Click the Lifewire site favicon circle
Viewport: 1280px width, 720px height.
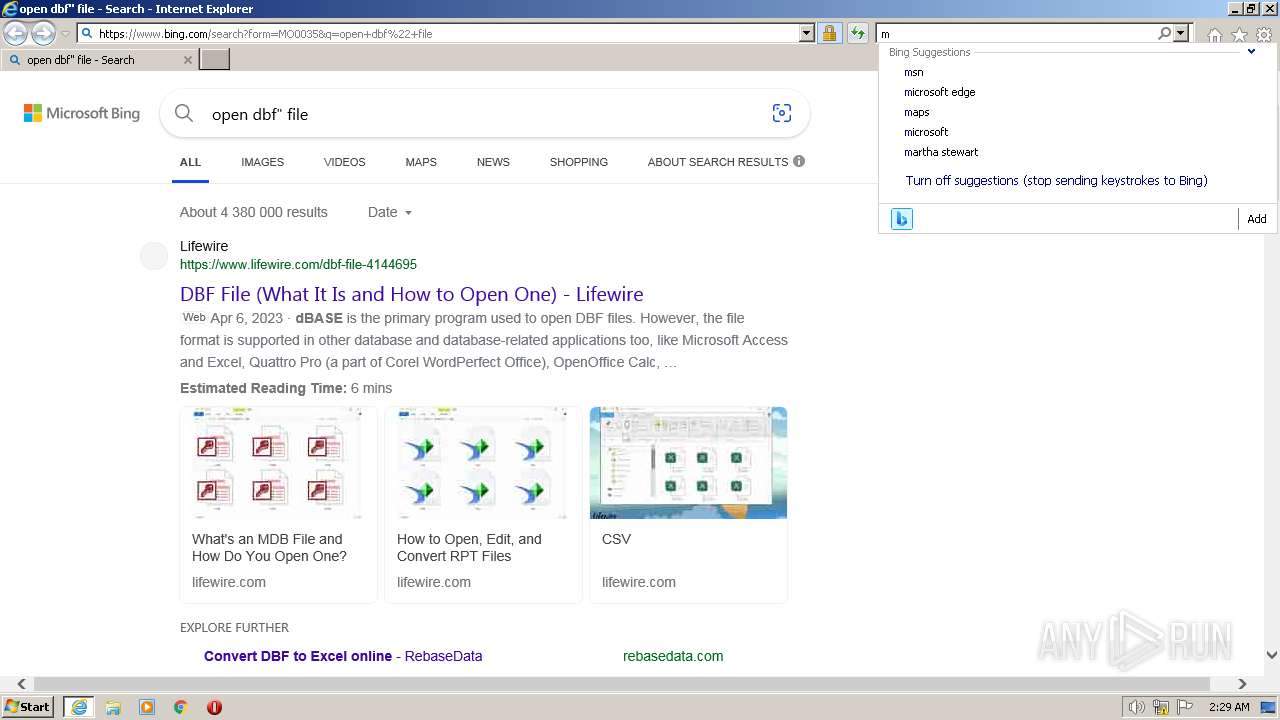click(x=154, y=256)
